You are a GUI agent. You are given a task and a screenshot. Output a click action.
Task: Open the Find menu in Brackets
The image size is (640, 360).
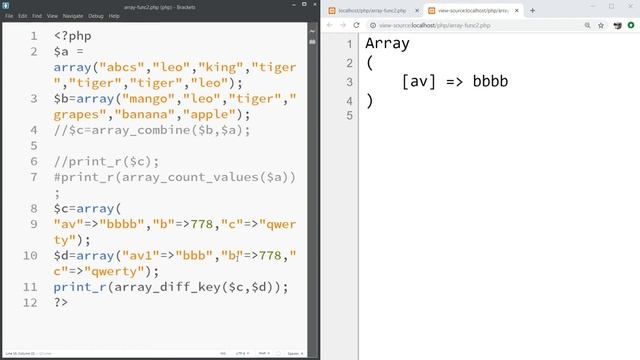pyautogui.click(x=37, y=16)
